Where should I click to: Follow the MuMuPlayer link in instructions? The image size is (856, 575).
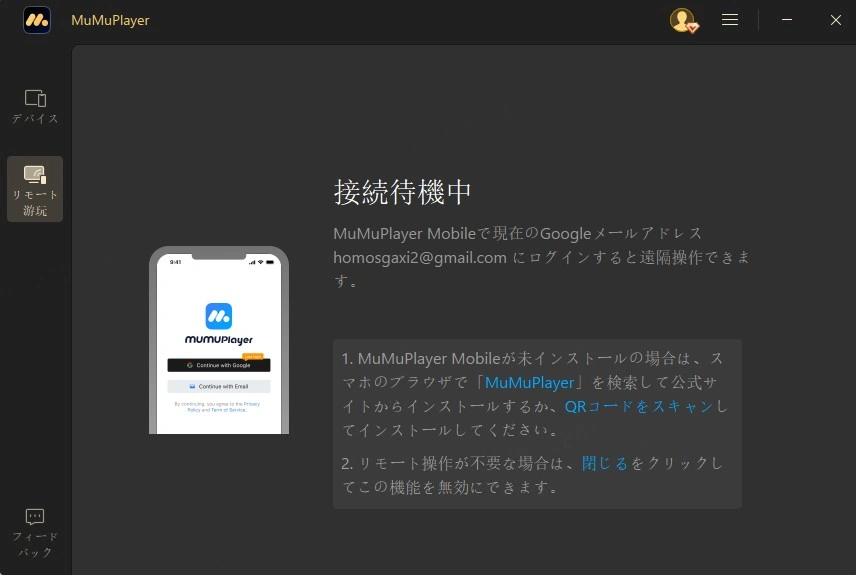[x=530, y=382]
